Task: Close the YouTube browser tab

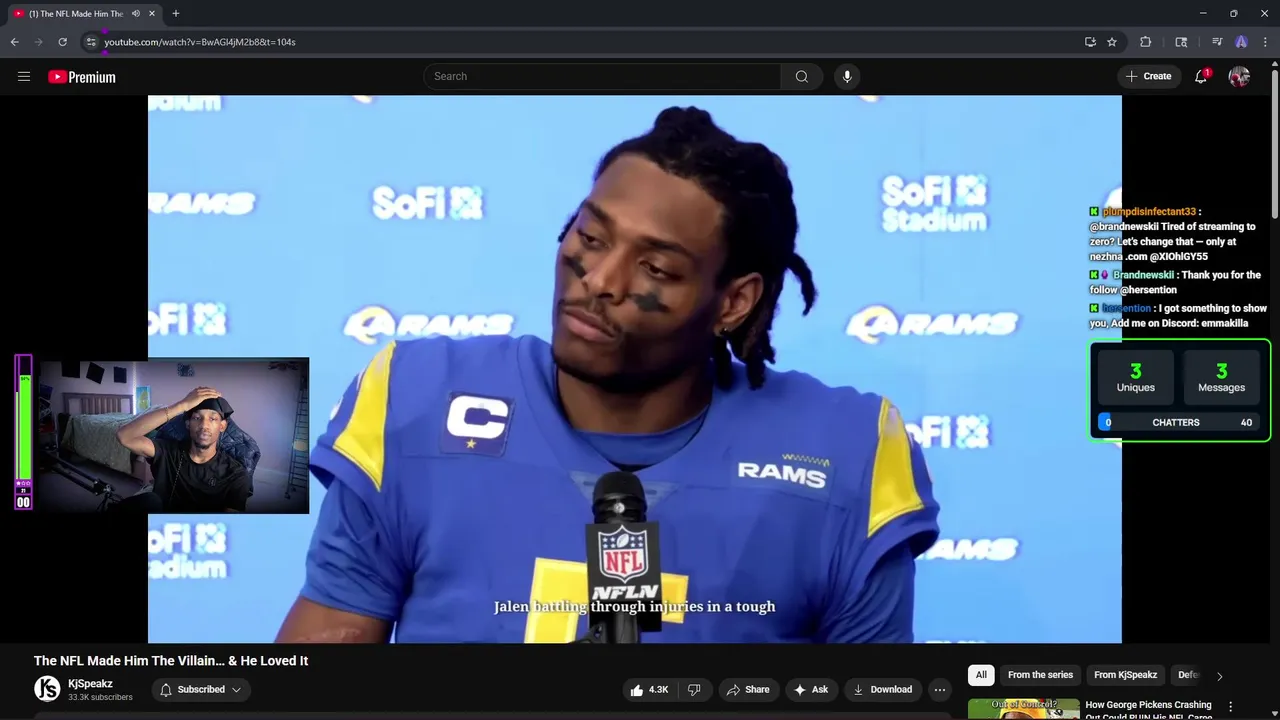Action: pyautogui.click(x=152, y=14)
